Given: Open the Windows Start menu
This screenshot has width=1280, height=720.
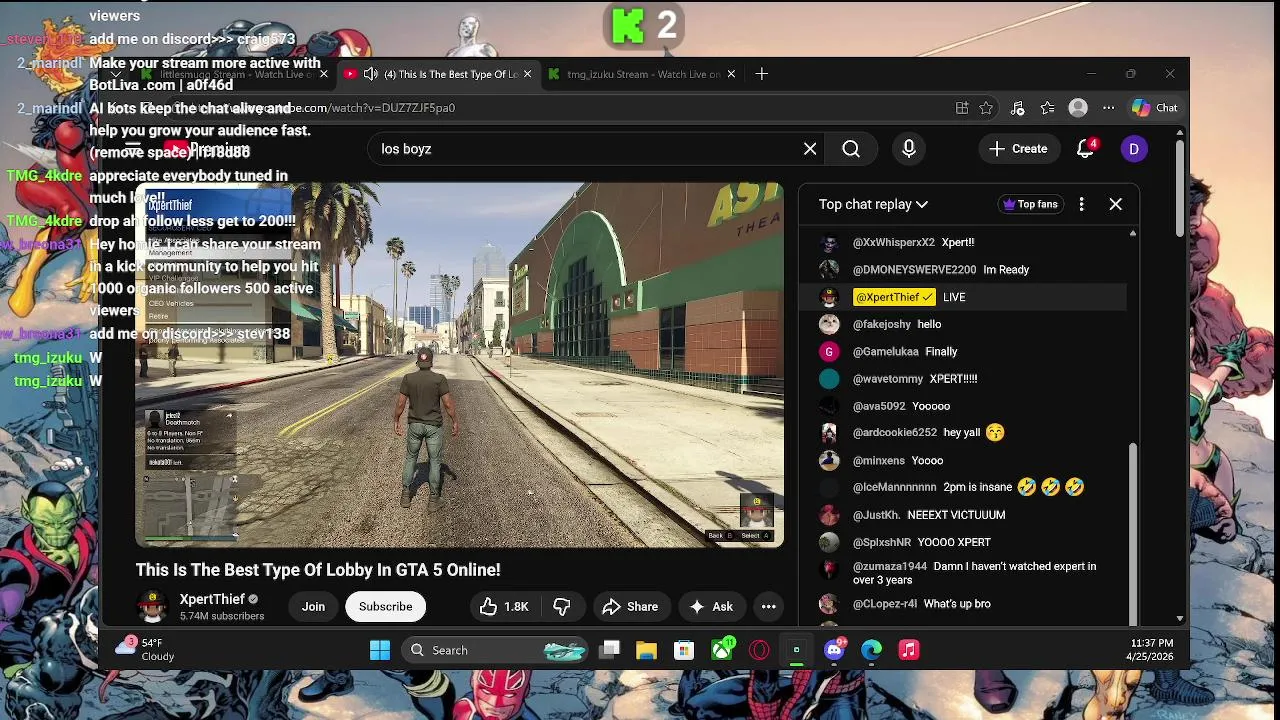Looking at the screenshot, I should 380,650.
